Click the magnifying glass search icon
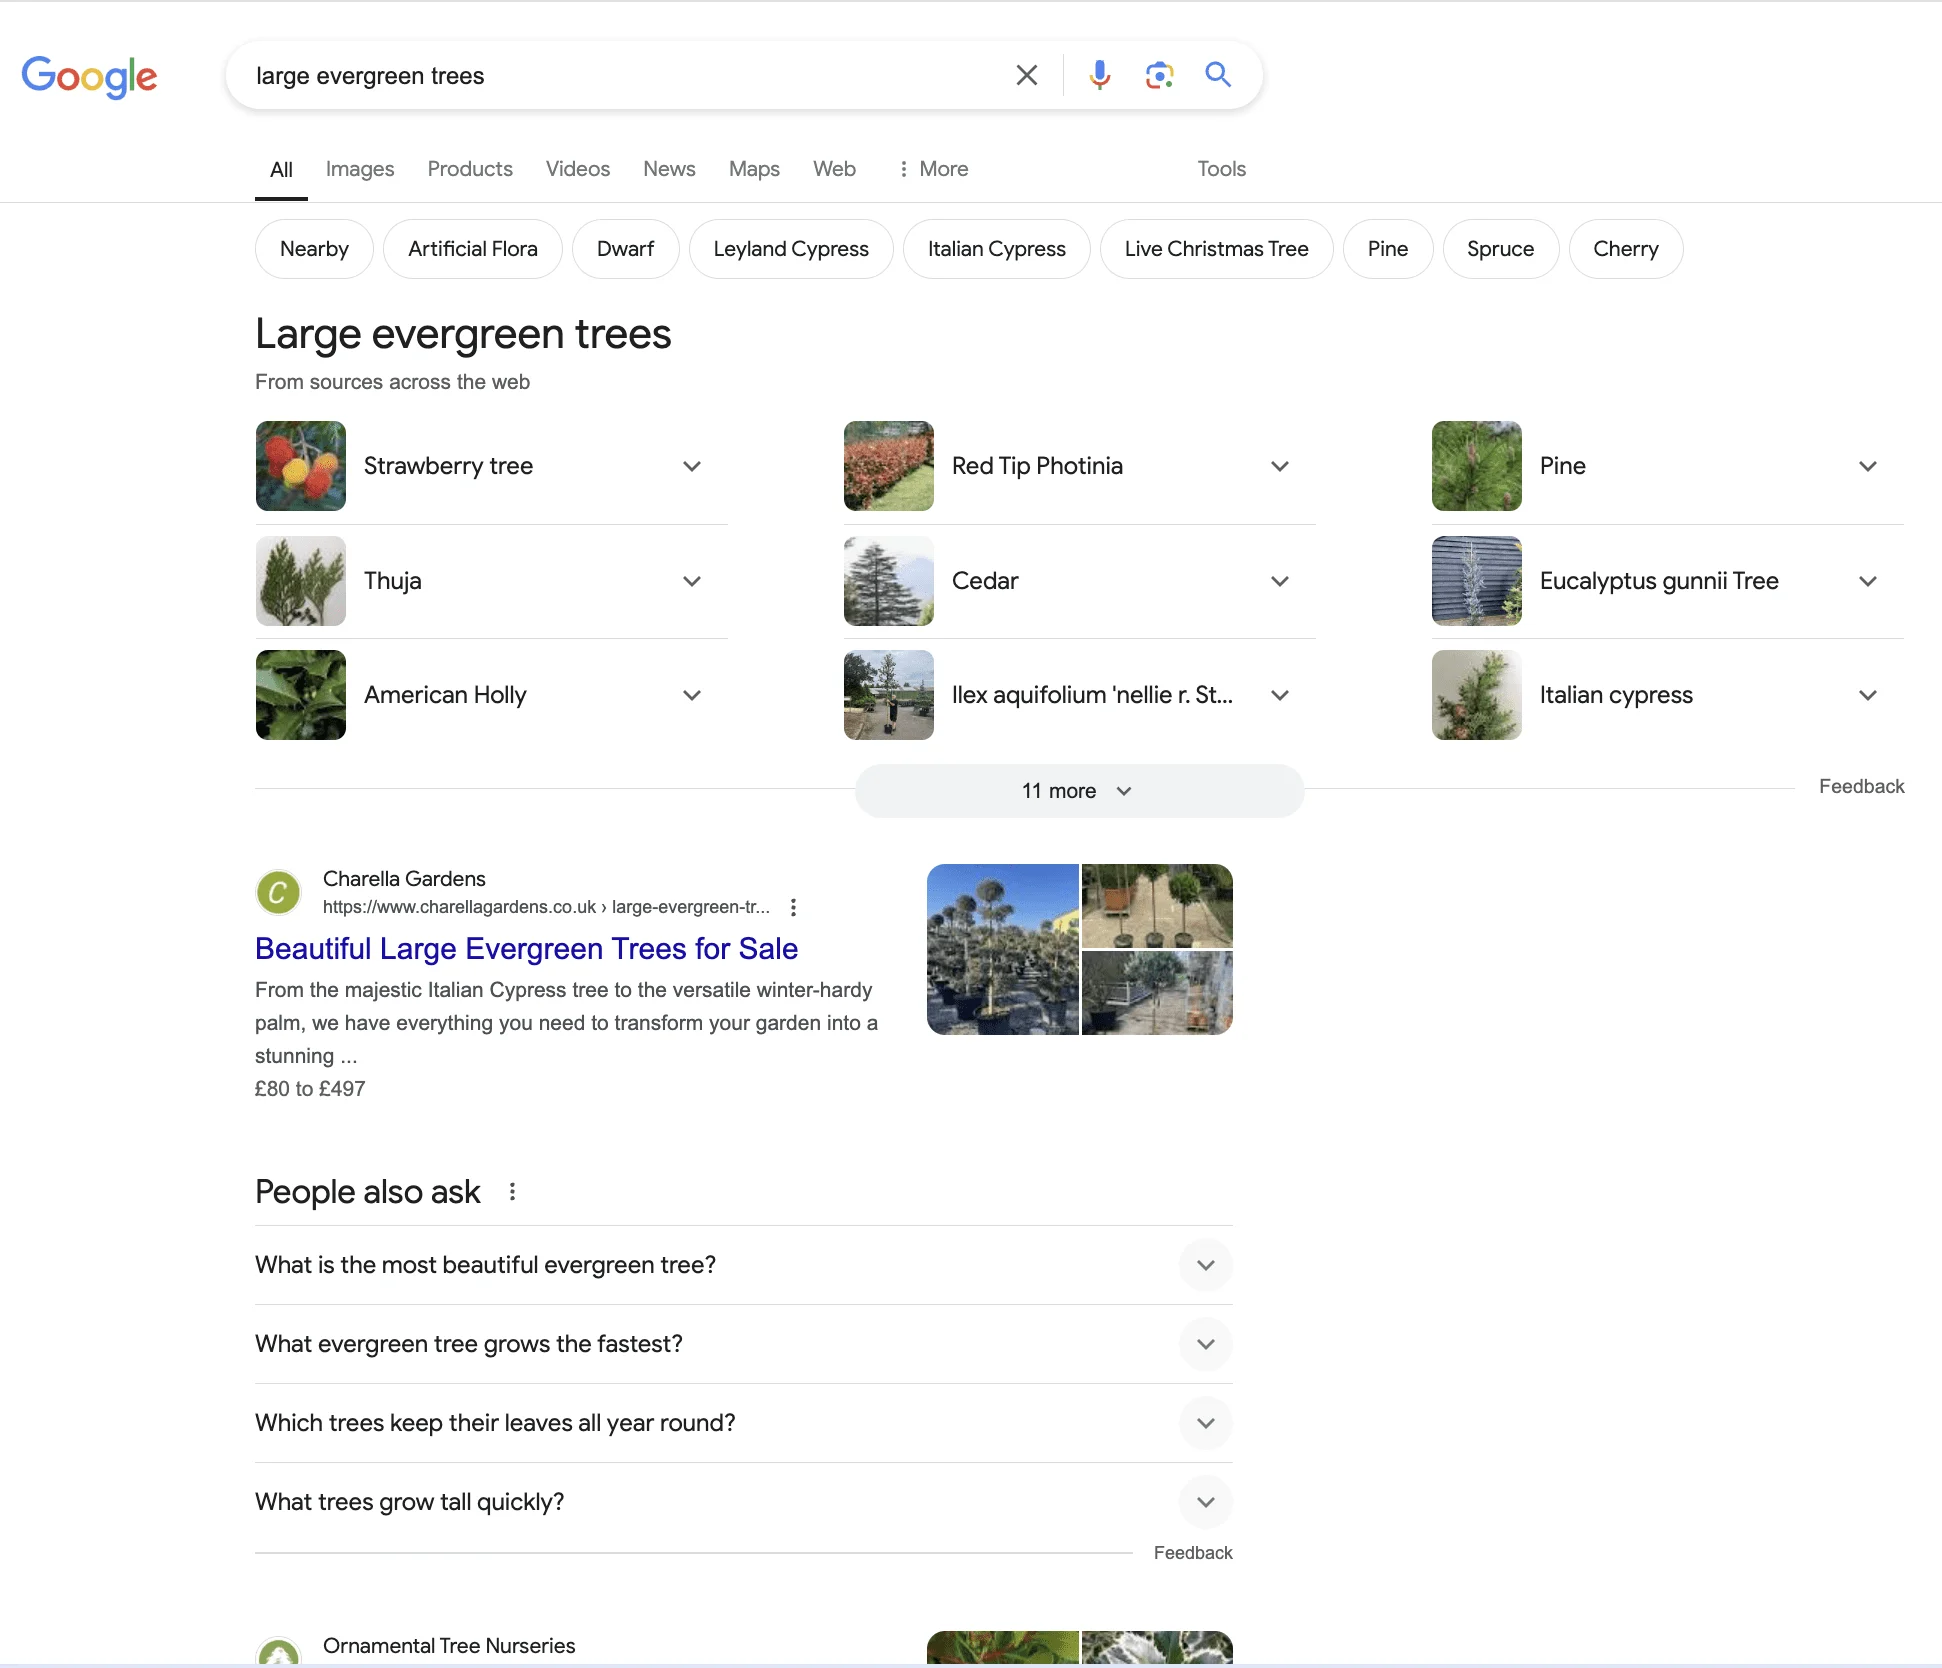The image size is (1942, 1668). point(1217,75)
